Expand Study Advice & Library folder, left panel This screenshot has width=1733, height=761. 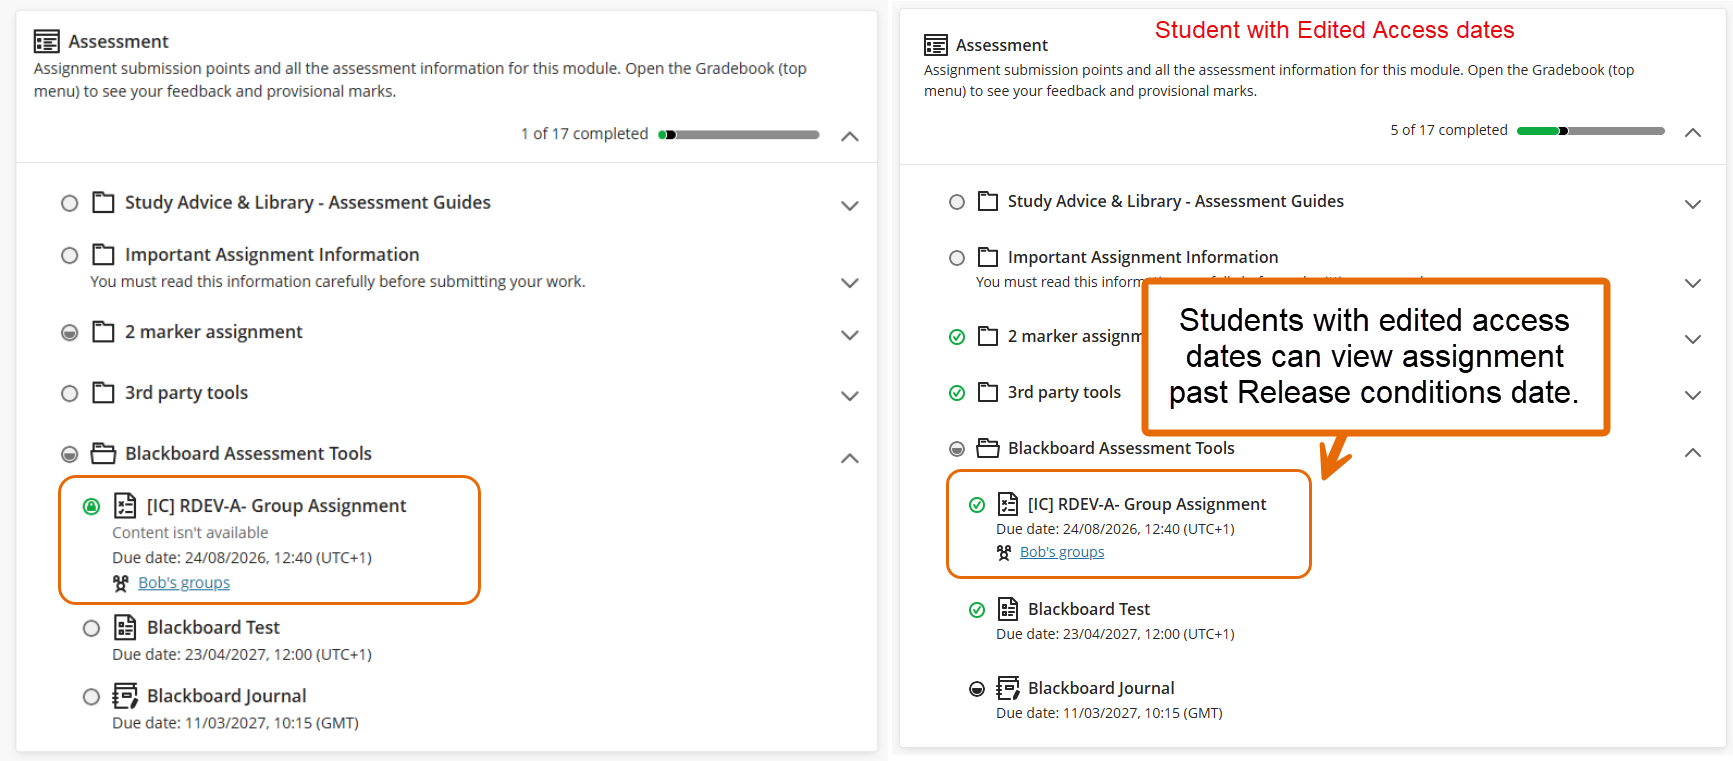850,206
